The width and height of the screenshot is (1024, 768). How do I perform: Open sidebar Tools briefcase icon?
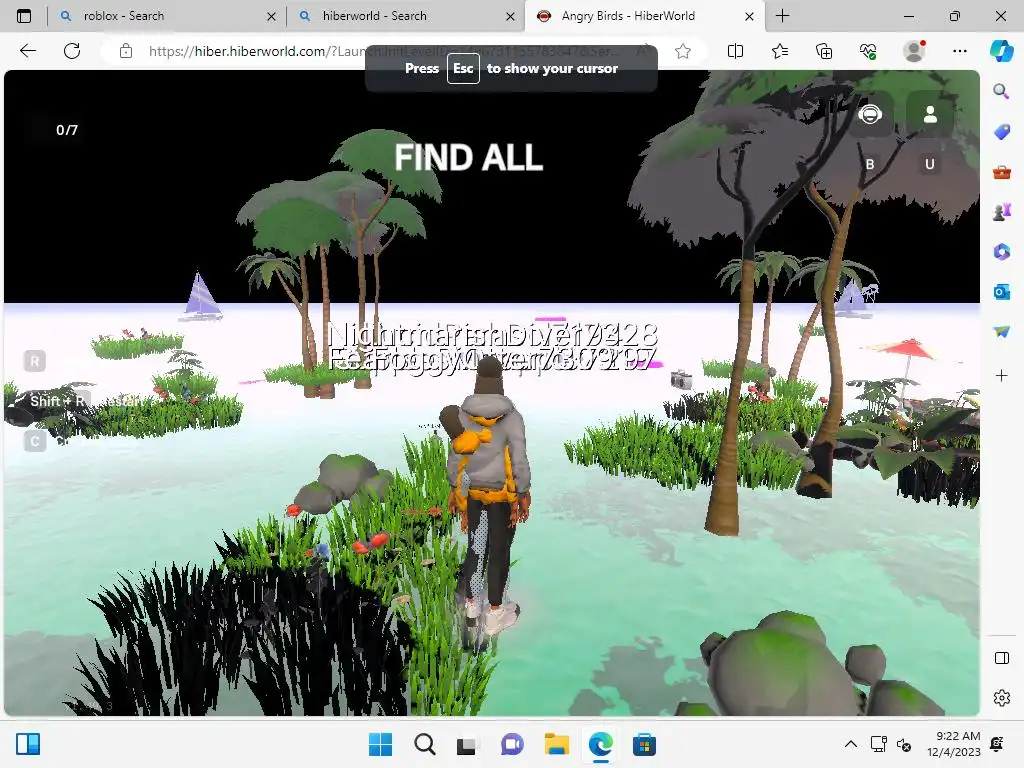coord(1001,172)
